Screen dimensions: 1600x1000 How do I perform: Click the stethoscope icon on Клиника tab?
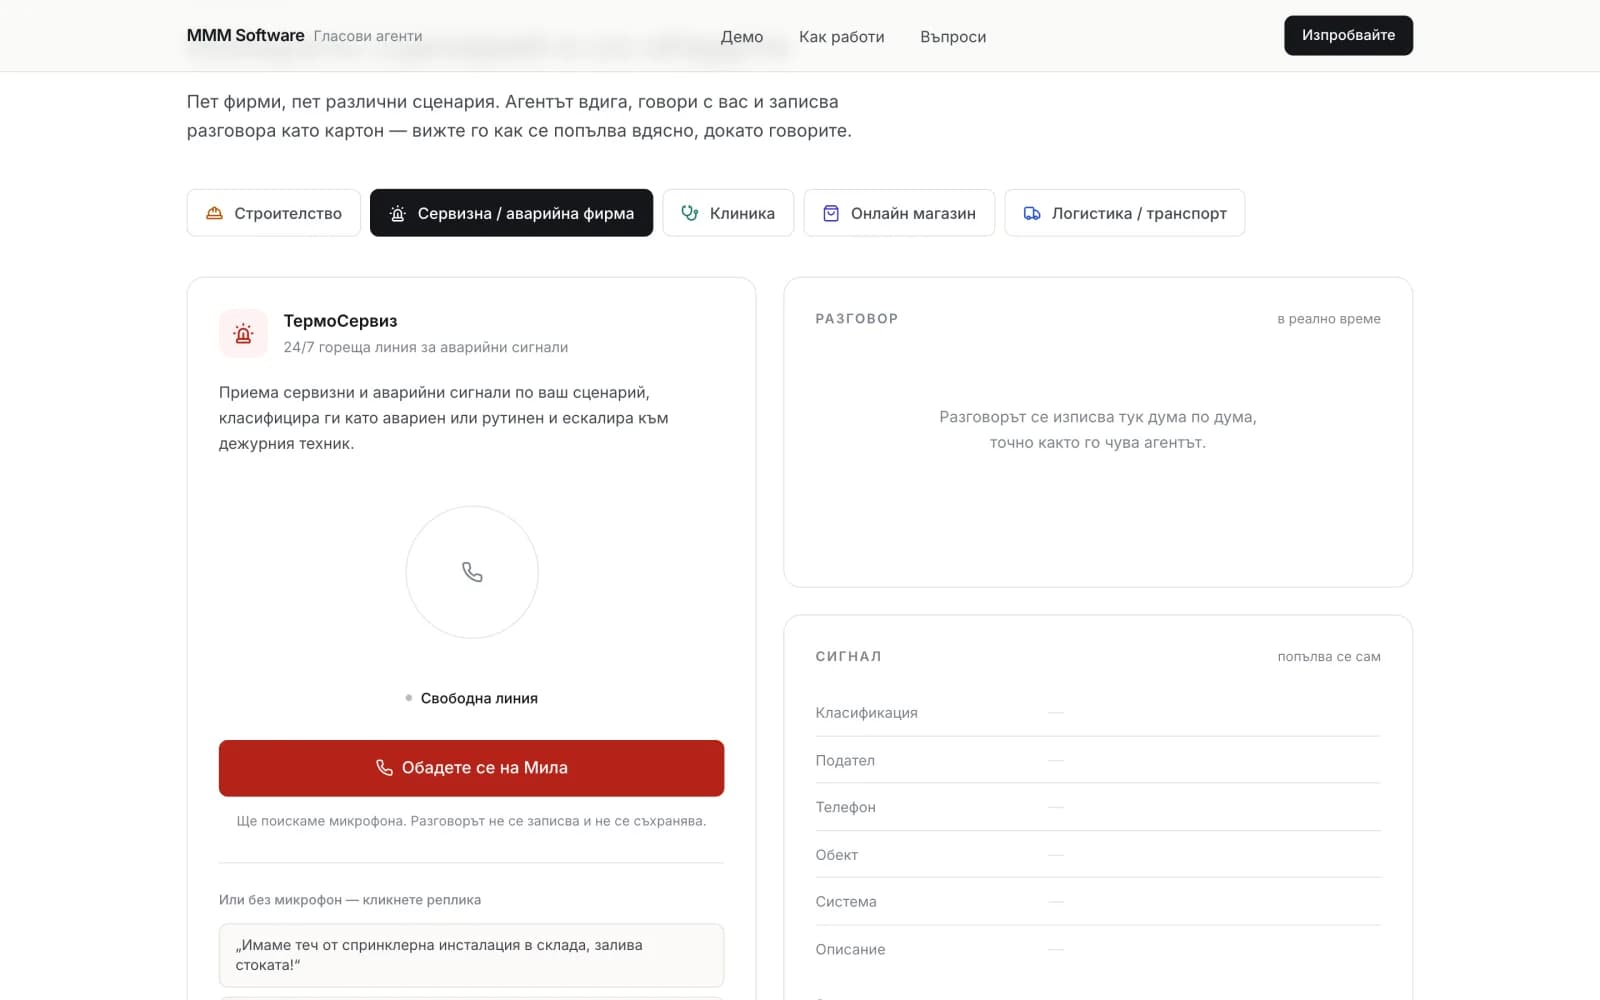click(689, 213)
